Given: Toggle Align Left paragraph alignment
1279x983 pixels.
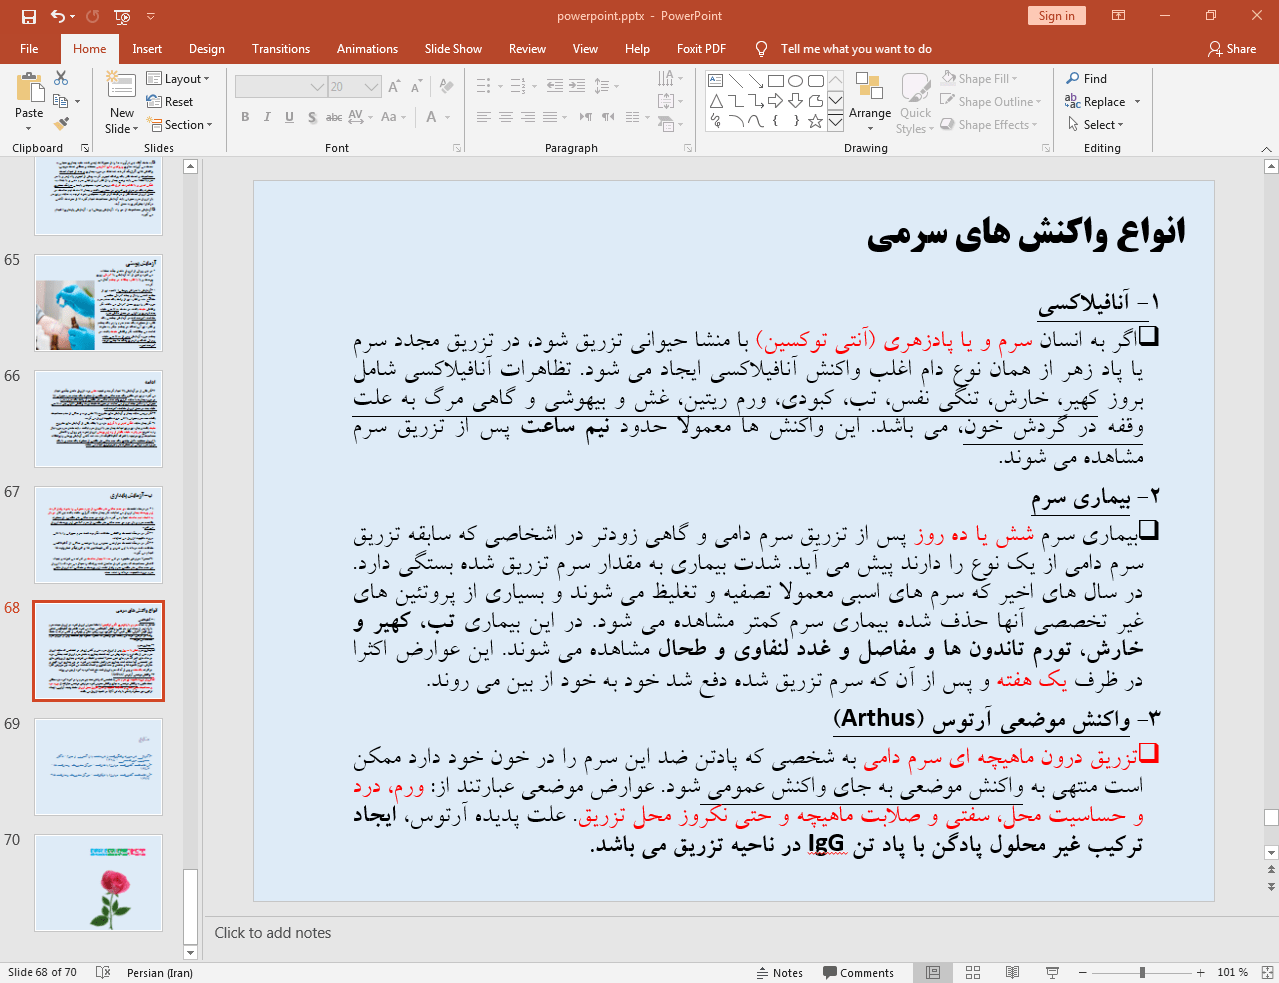Looking at the screenshot, I should 484,117.
